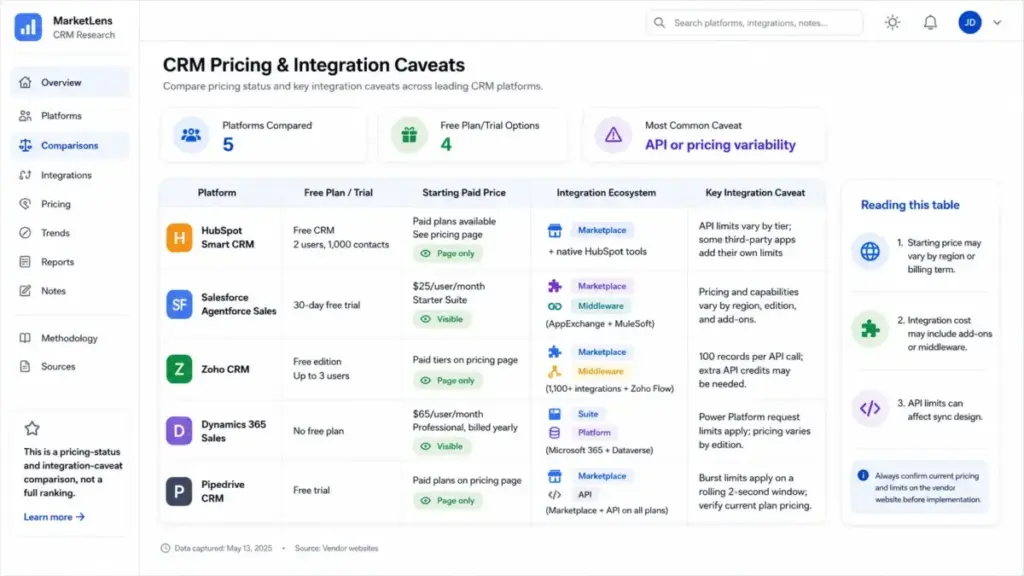Click Pipedrive marketplace storefront icon
The width and height of the screenshot is (1024, 576).
point(554,476)
